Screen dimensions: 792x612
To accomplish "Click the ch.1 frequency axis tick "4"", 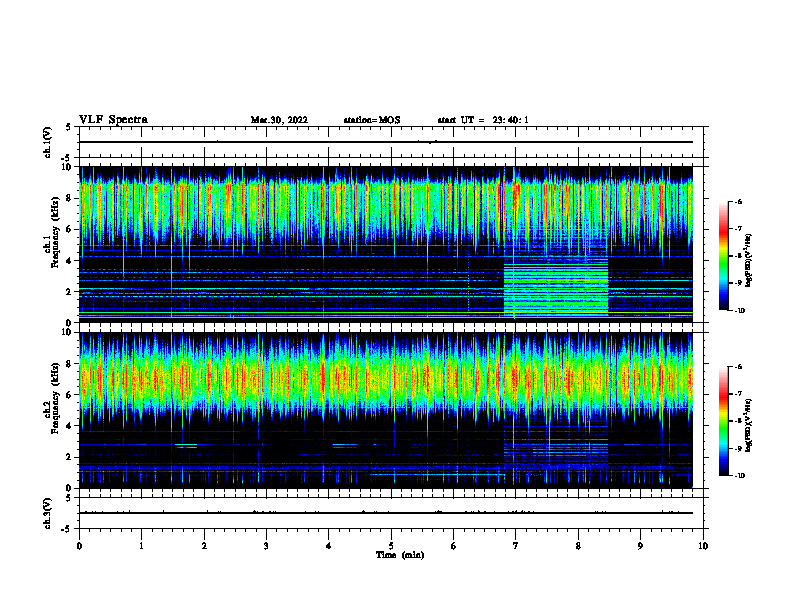I will pyautogui.click(x=70, y=261).
